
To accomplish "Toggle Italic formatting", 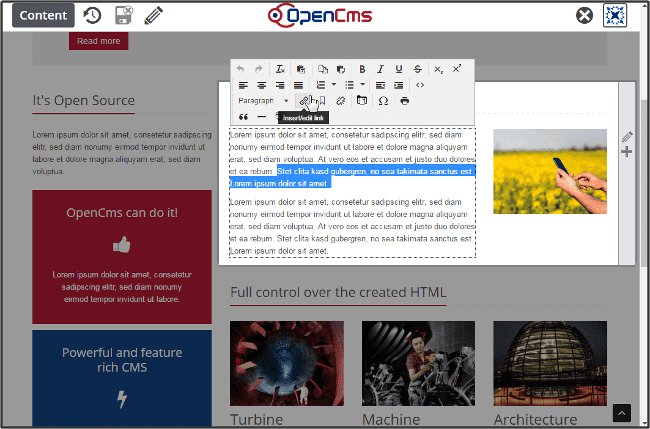I will click(381, 69).
